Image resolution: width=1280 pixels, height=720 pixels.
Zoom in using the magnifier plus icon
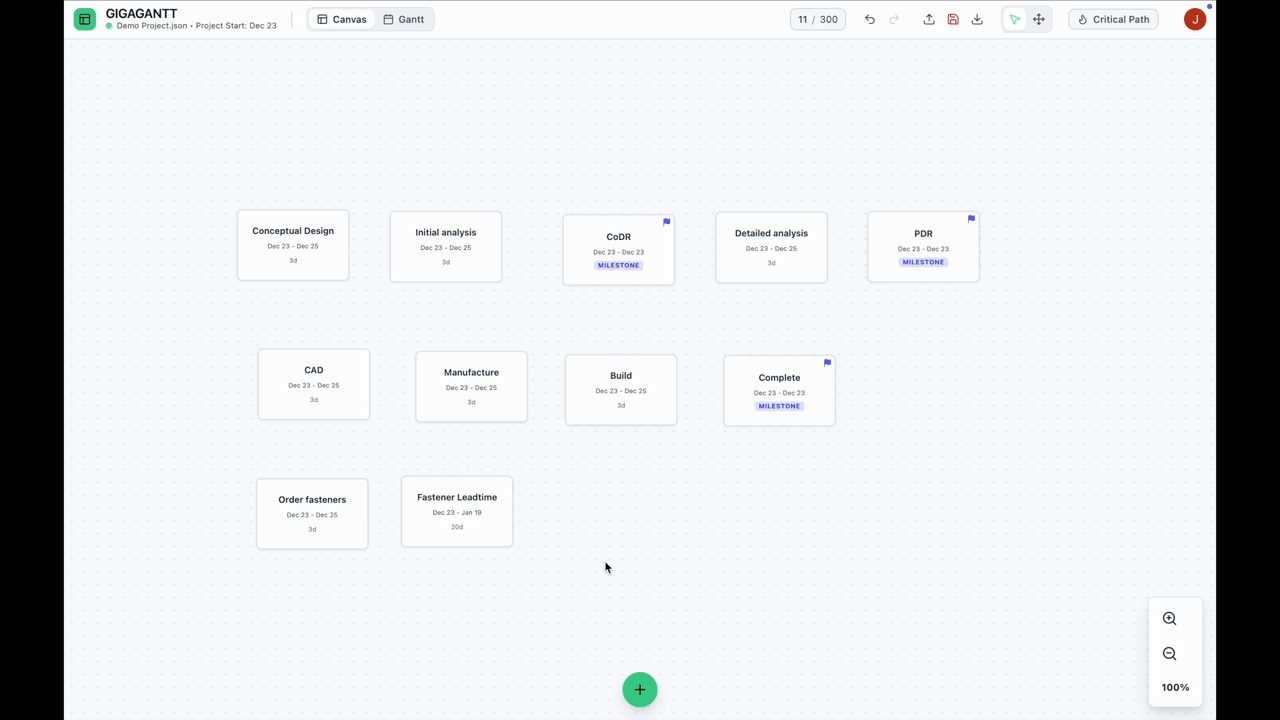pyautogui.click(x=1169, y=618)
